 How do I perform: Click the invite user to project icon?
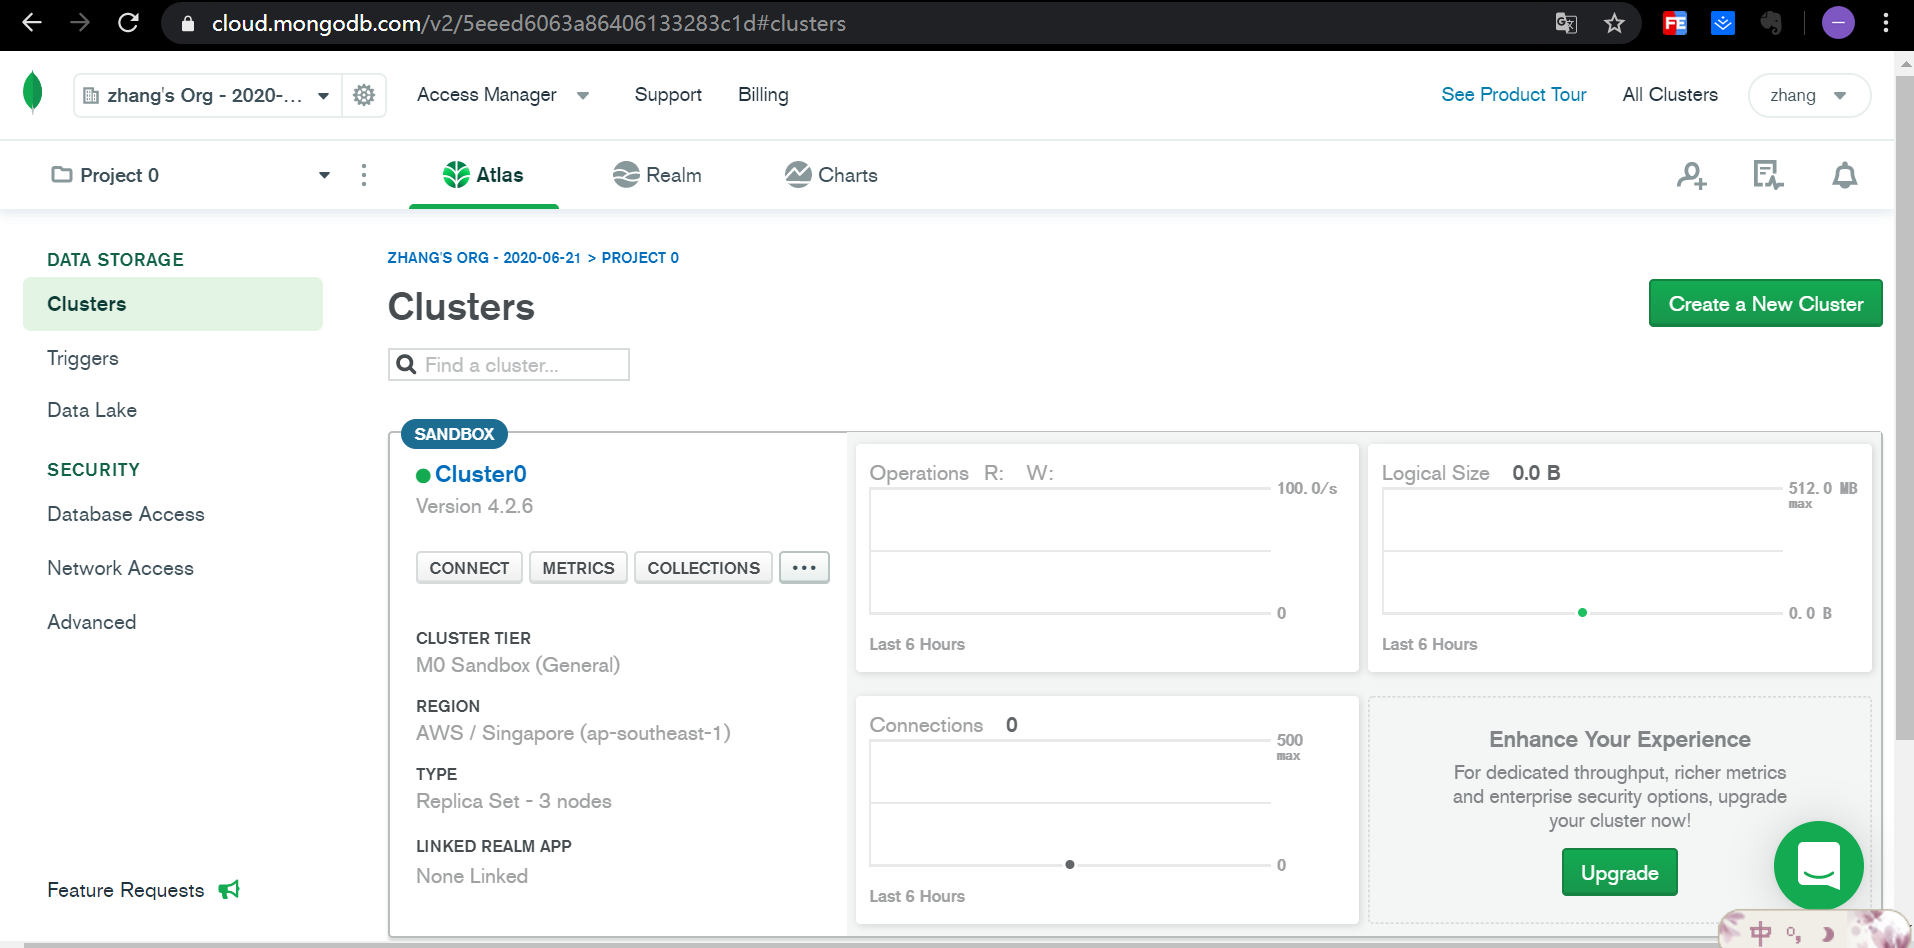[x=1692, y=175]
